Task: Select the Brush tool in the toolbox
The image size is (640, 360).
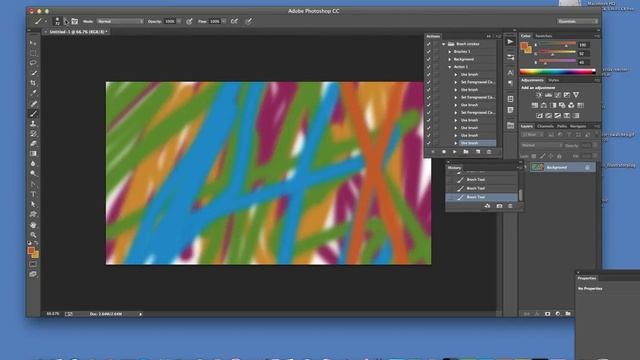Action: pos(33,113)
